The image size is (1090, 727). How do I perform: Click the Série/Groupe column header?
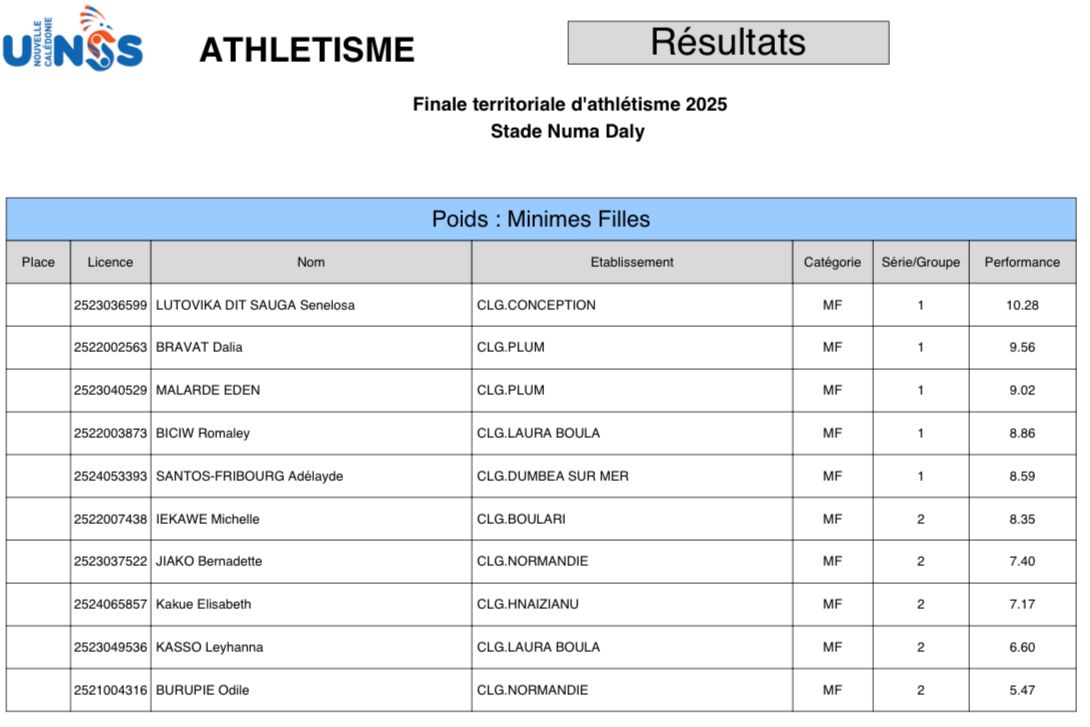(920, 262)
